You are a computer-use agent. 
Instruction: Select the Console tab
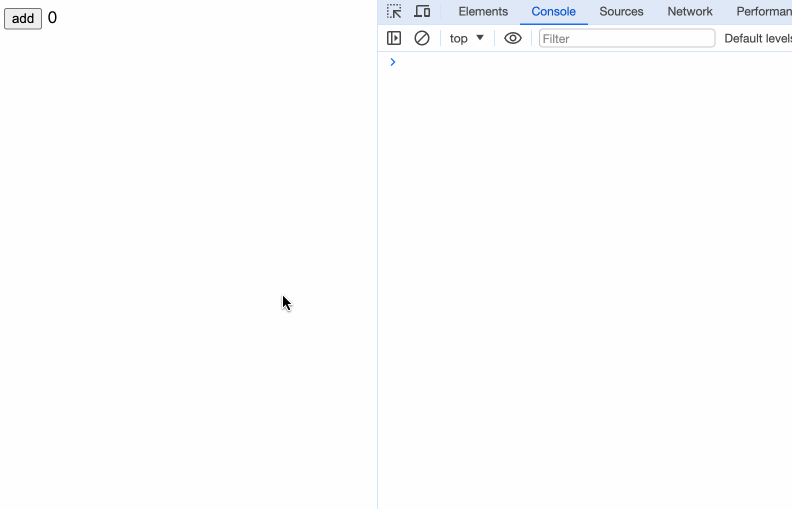pyautogui.click(x=554, y=12)
